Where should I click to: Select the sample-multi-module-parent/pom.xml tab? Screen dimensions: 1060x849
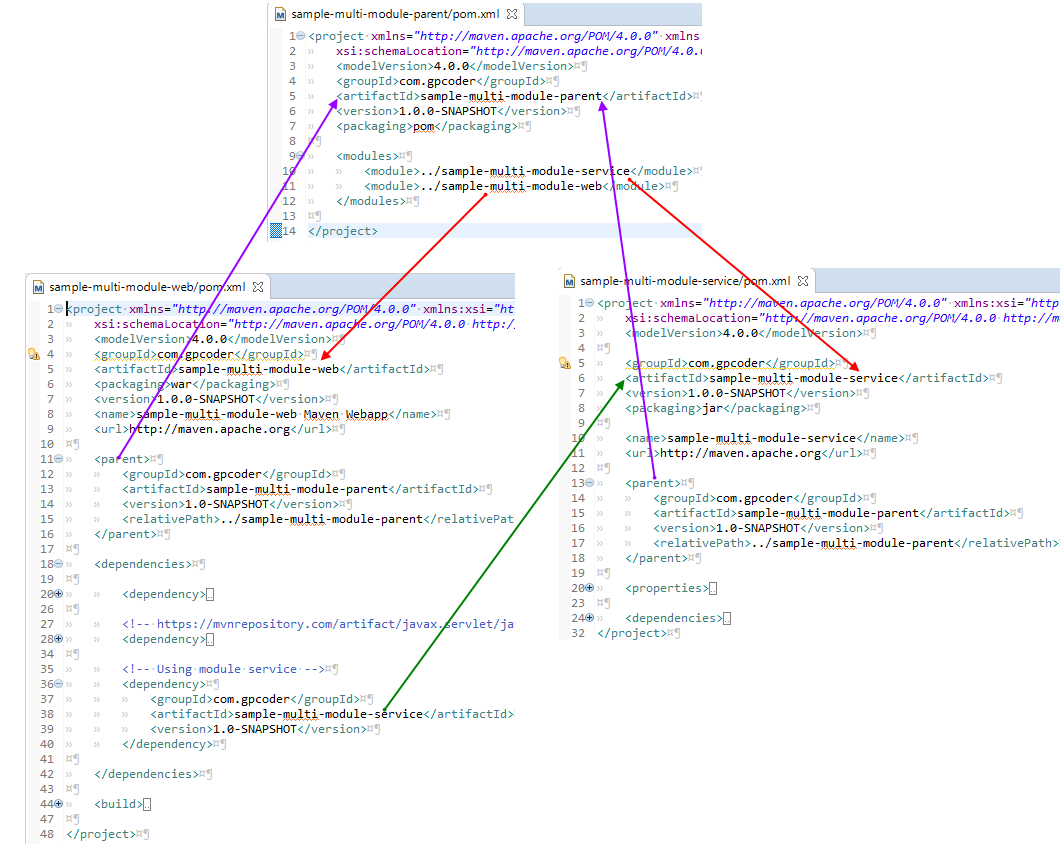point(396,15)
